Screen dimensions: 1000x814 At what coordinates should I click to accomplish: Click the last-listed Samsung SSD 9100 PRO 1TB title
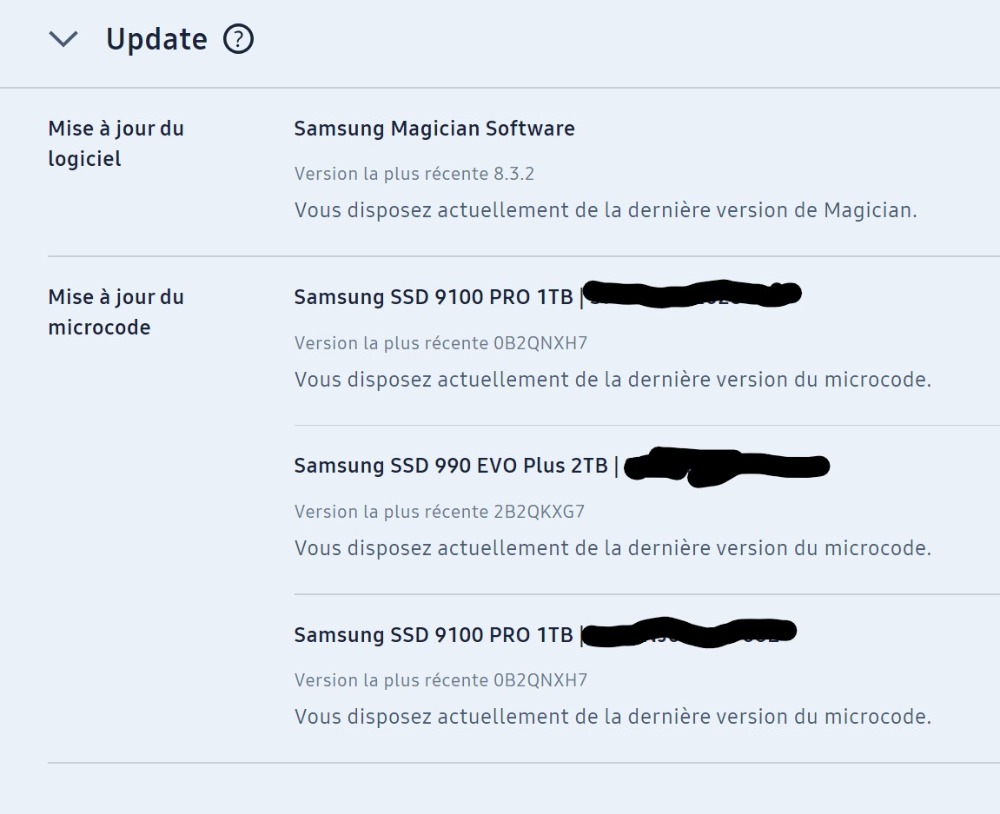[x=433, y=635]
